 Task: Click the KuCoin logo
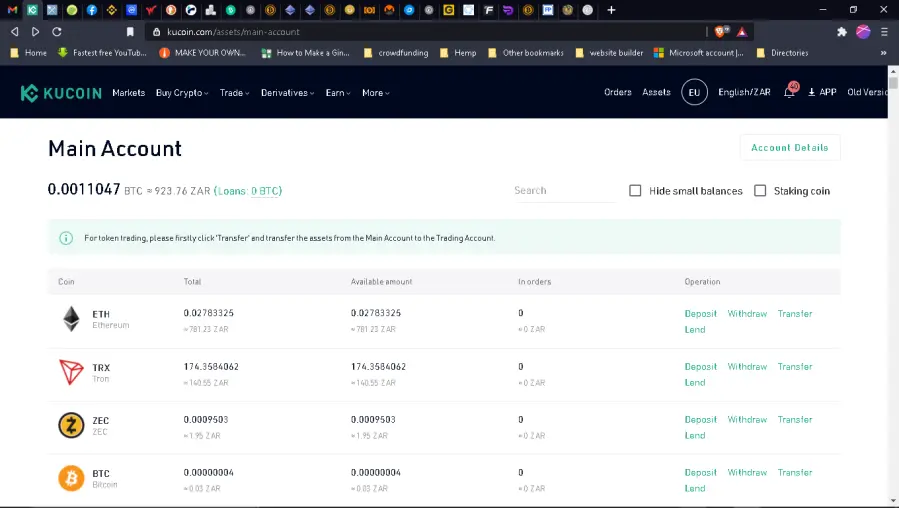tap(61, 93)
